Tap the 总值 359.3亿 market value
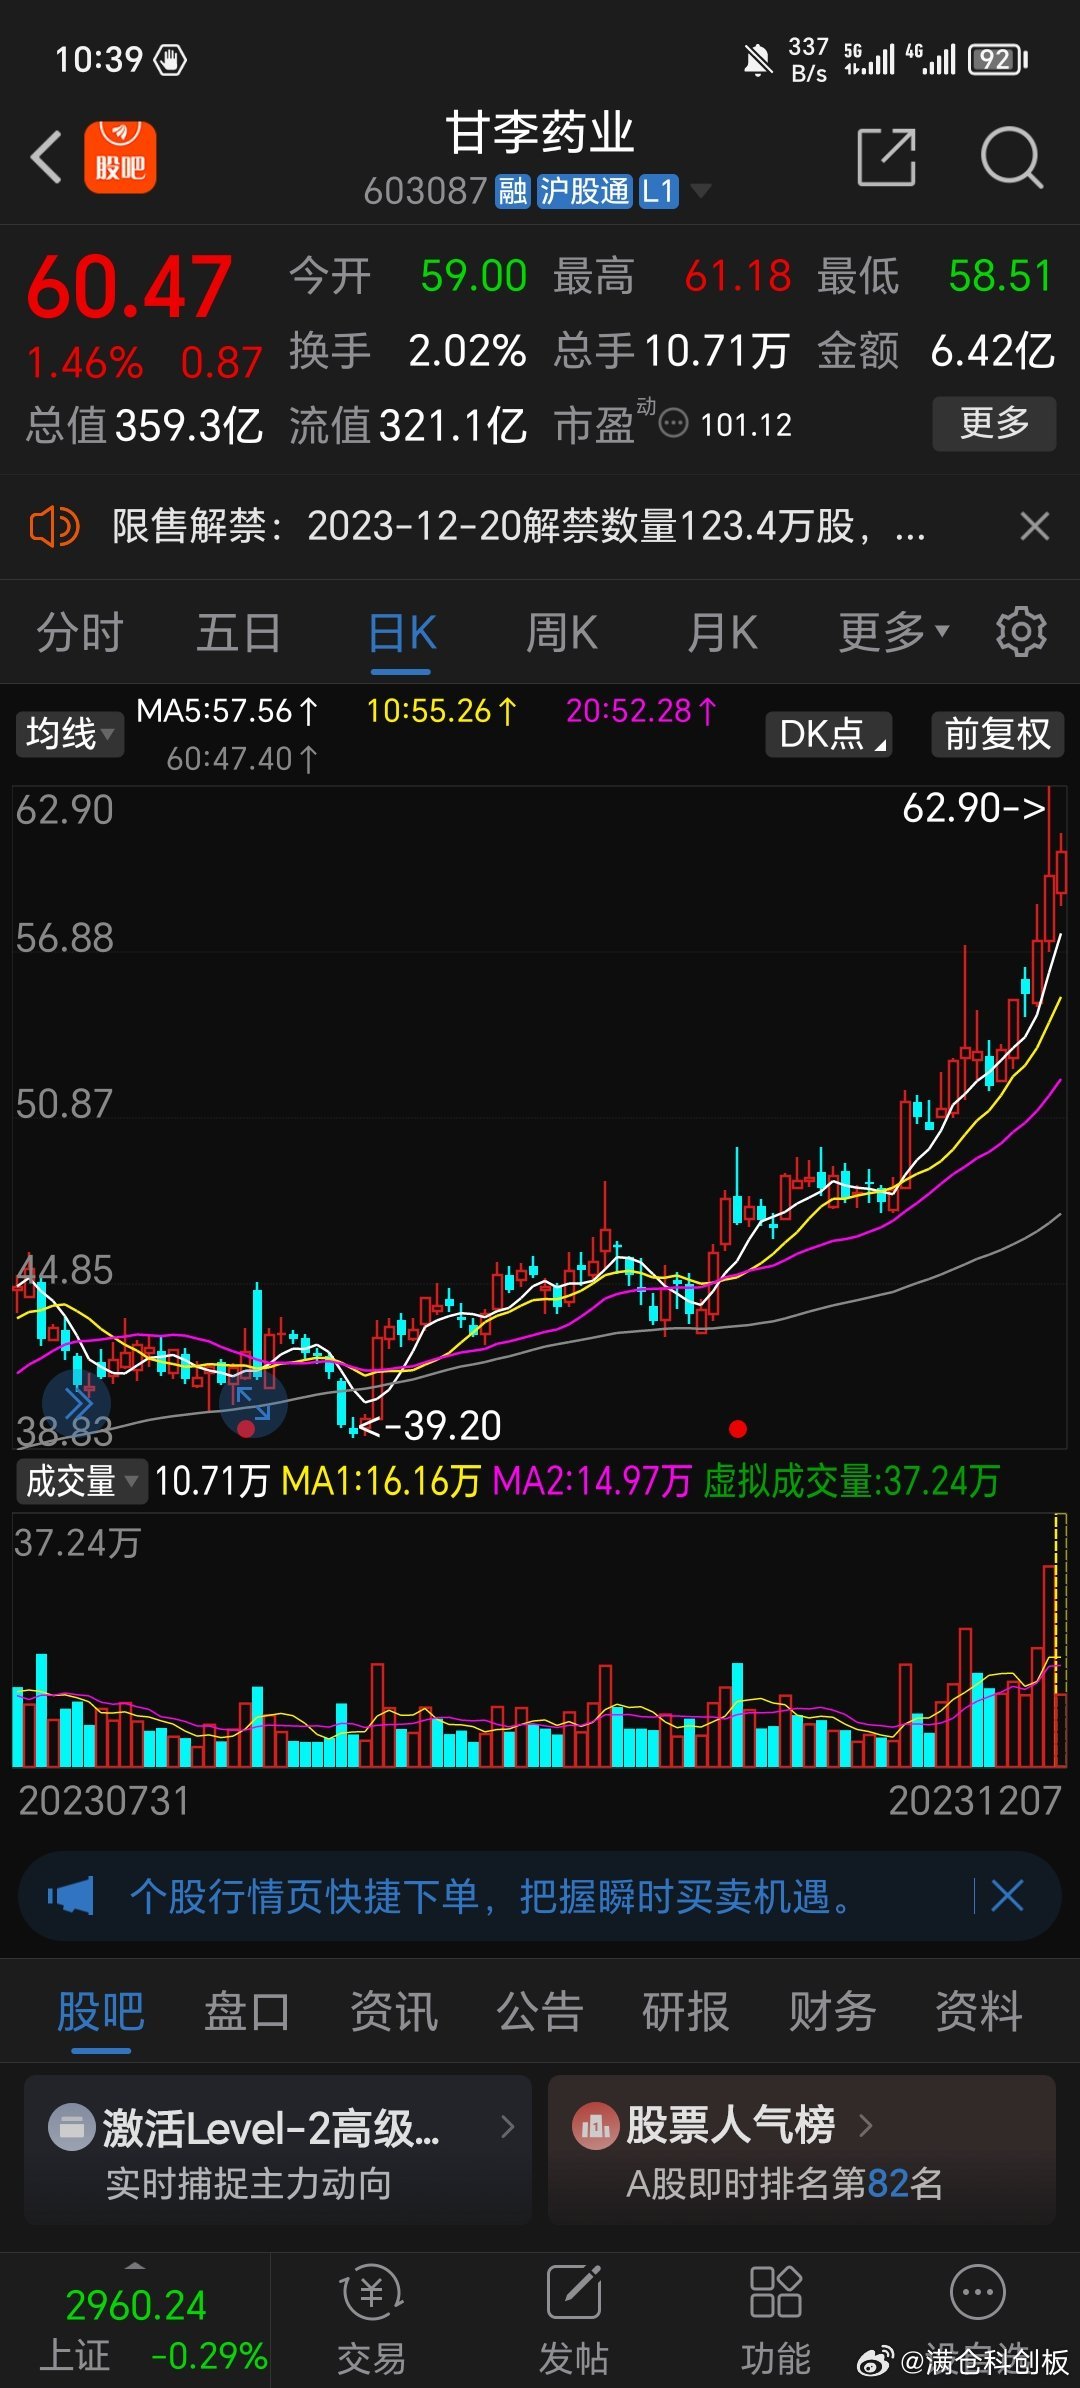 [144, 425]
